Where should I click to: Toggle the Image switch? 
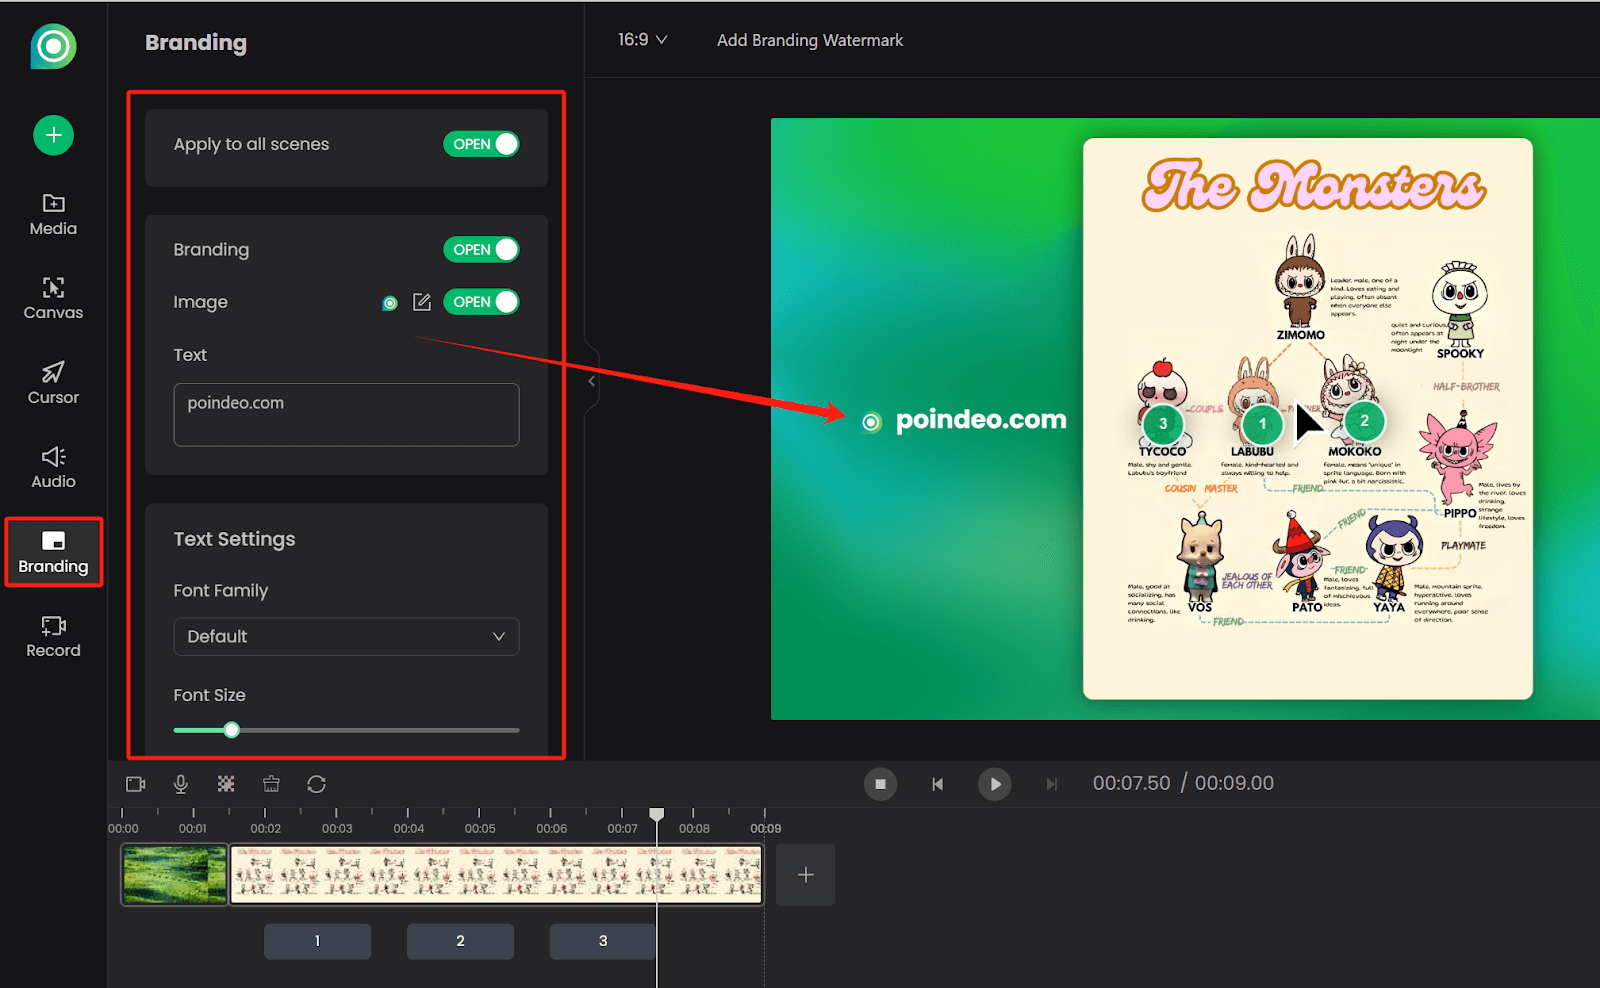(x=481, y=302)
